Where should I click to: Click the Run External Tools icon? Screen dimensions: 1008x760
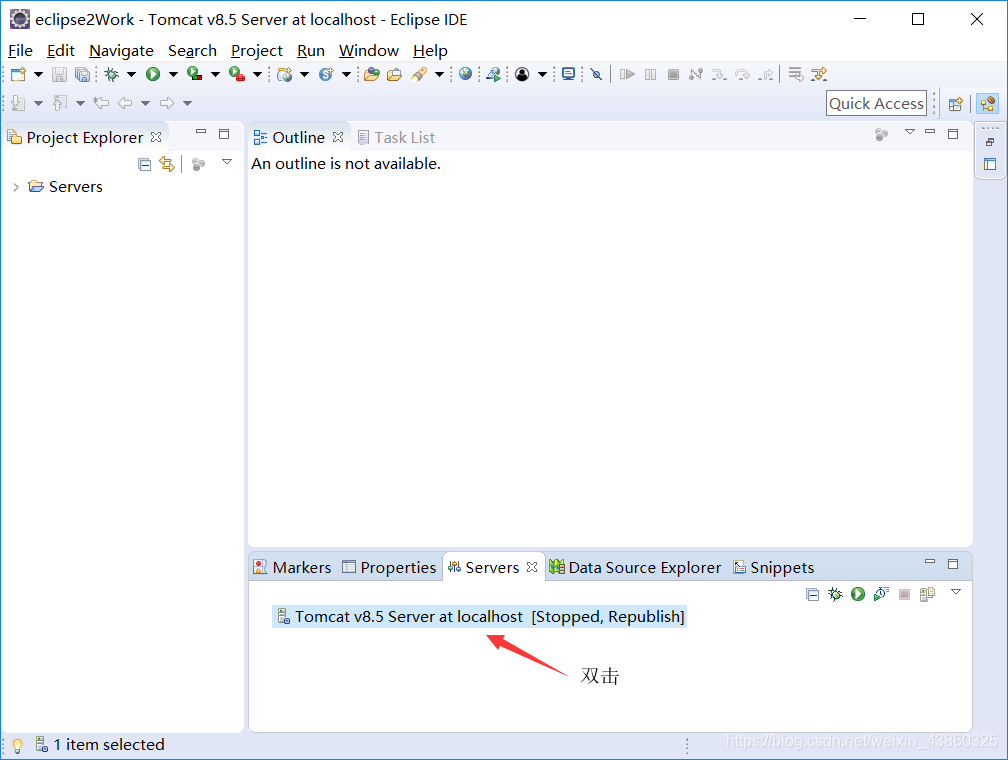(x=237, y=75)
